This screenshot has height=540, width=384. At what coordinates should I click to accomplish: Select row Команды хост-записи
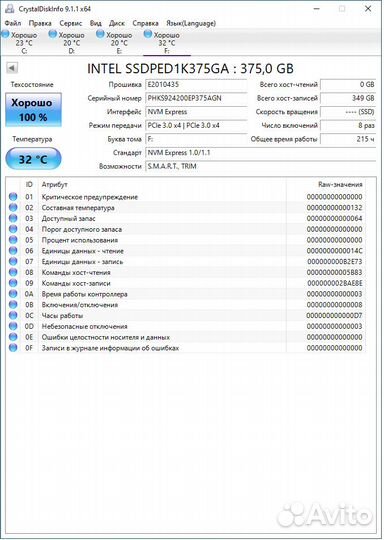(x=186, y=283)
